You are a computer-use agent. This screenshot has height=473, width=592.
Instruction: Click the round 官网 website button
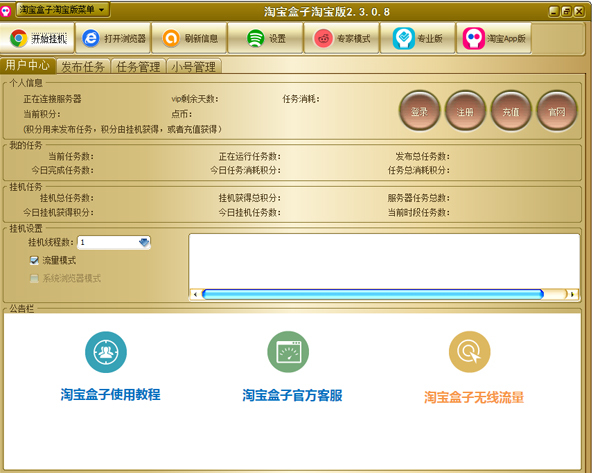[557, 111]
